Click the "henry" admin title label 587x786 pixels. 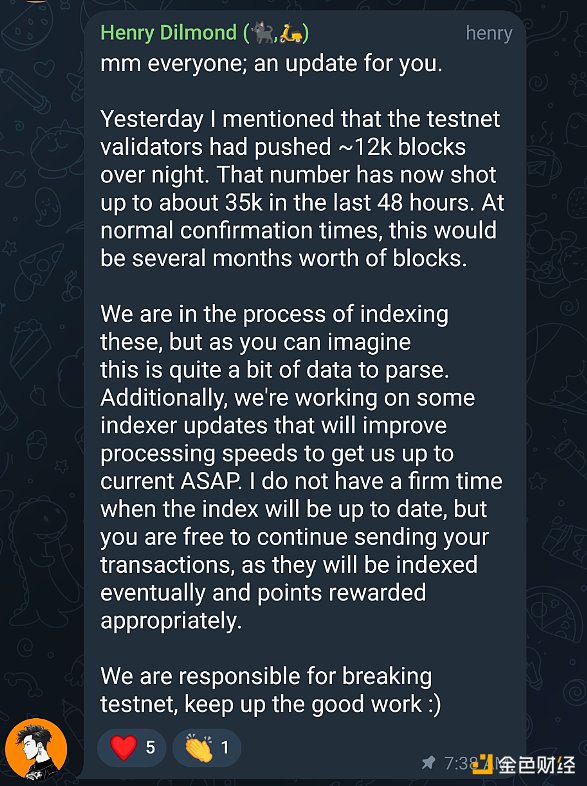pos(489,34)
